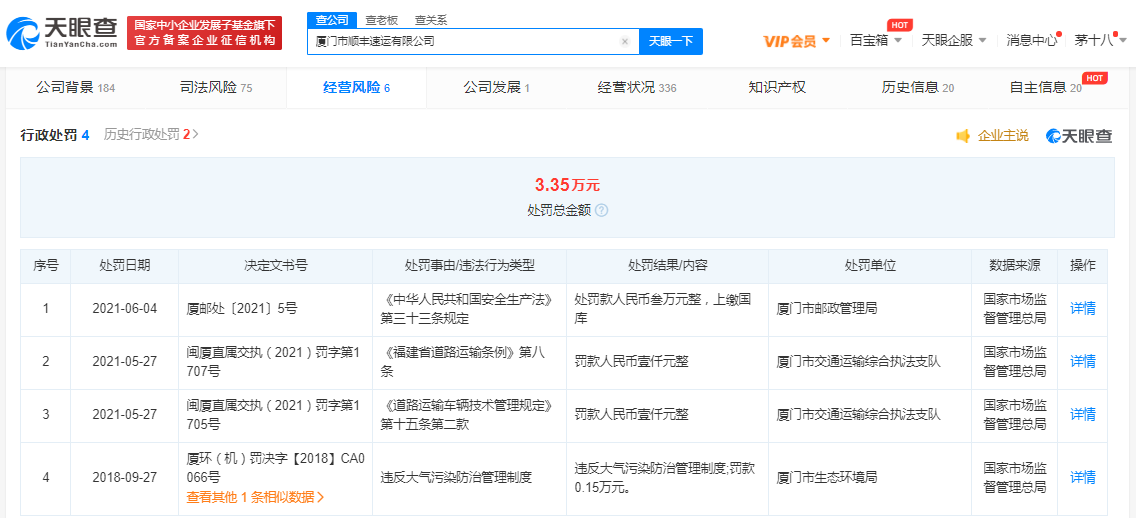Image resolution: width=1136 pixels, height=518 pixels.
Task: Click the 数据来源 column header
Action: pyautogui.click(x=1014, y=265)
